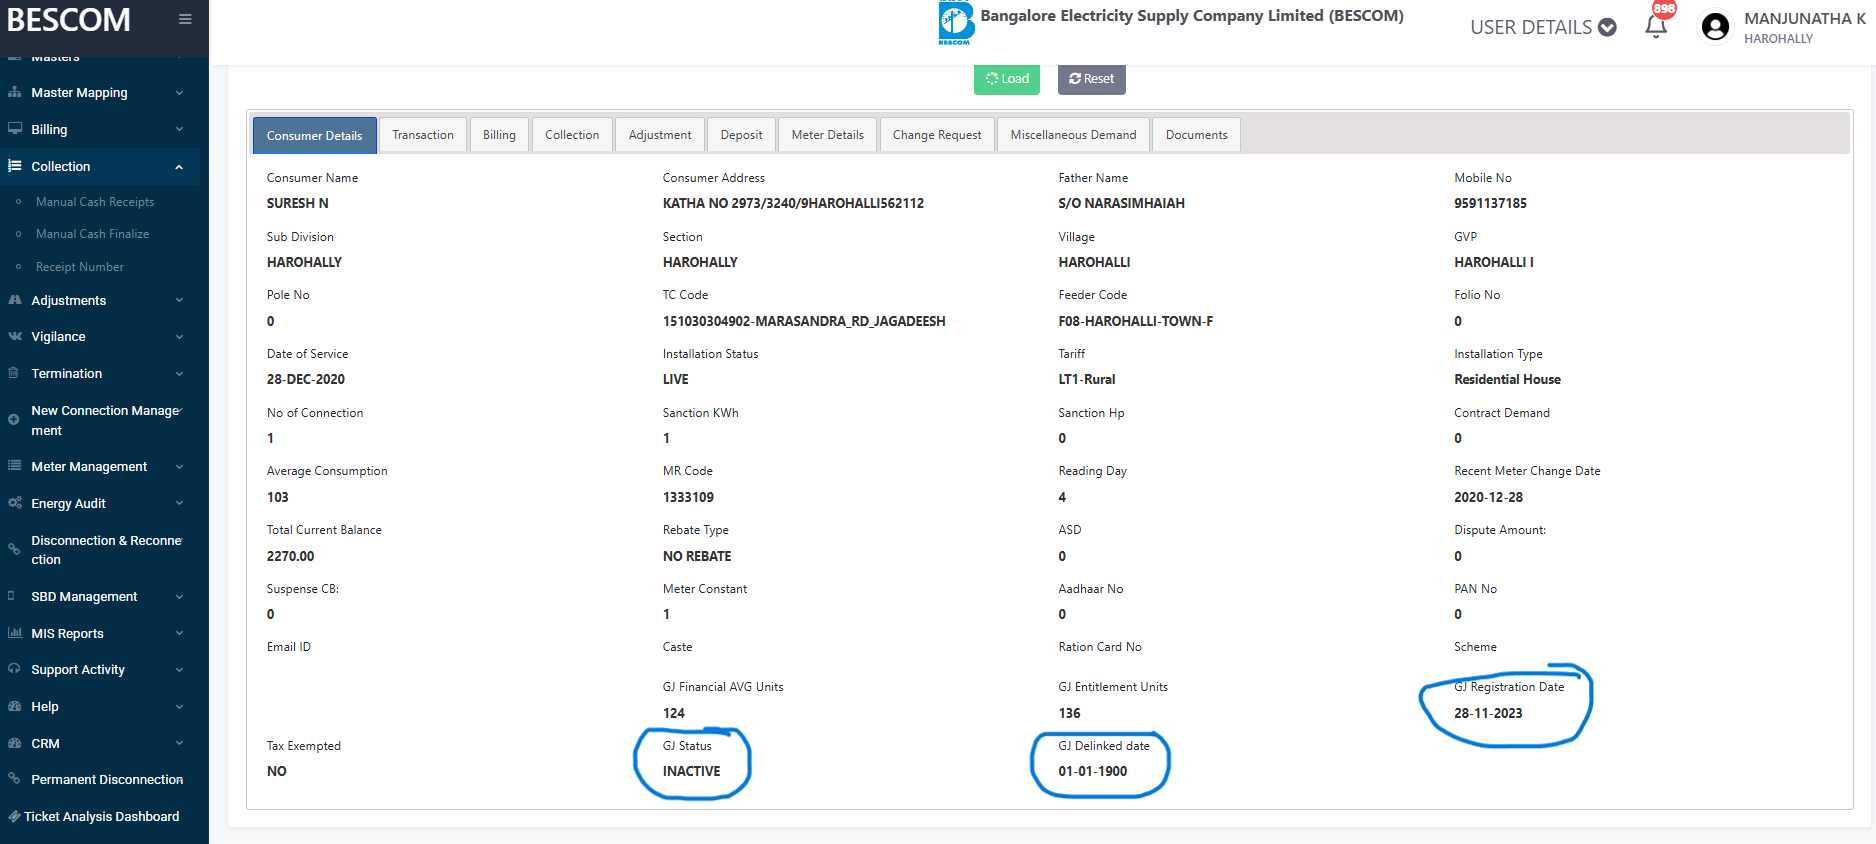The width and height of the screenshot is (1876, 844).
Task: Expand the Adjustments menu chevron
Action: 180,300
